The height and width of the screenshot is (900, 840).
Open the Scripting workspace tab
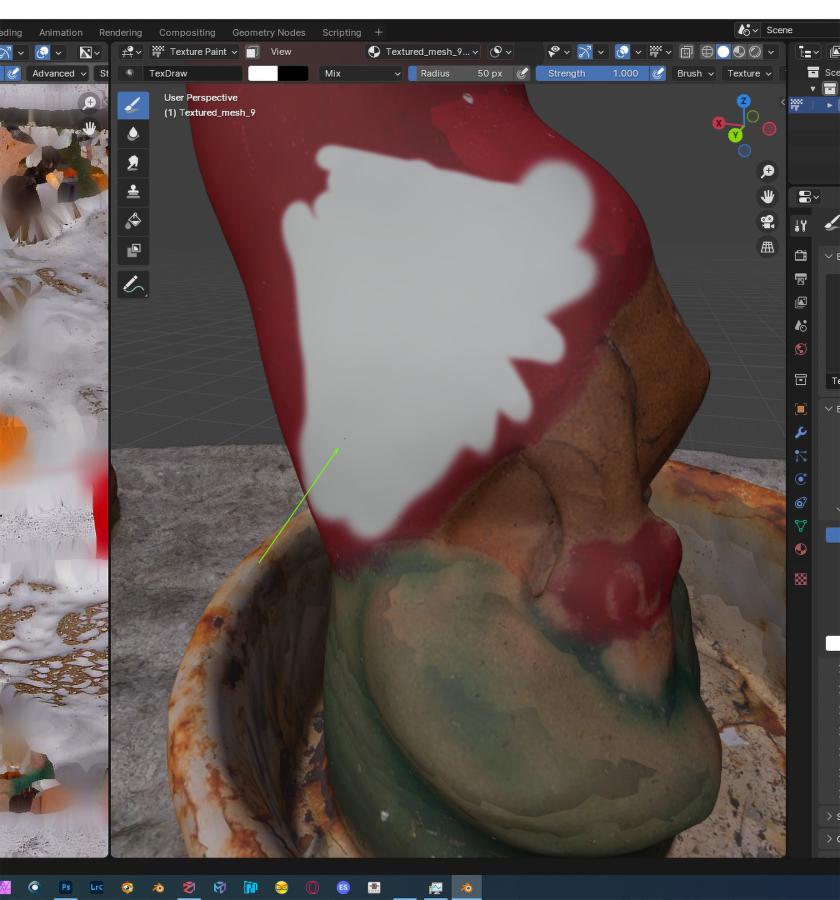pos(342,33)
